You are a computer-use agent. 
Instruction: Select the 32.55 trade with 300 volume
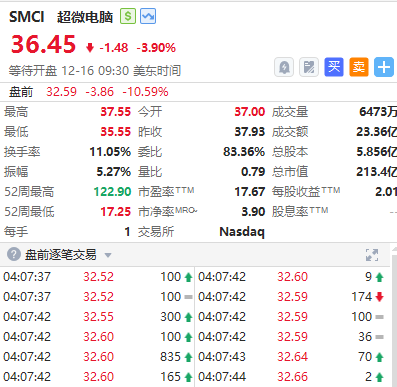pyautogui.click(x=98, y=316)
